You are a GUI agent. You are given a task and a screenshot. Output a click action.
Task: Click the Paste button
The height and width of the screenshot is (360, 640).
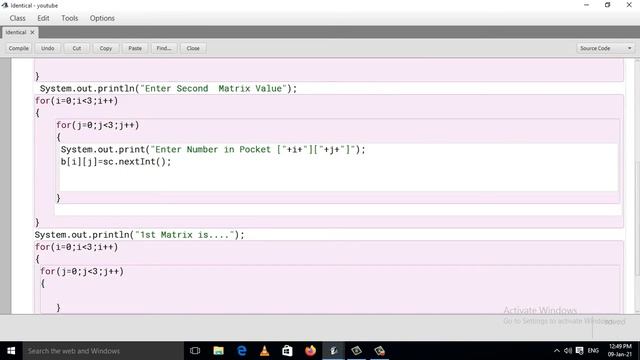coord(135,48)
